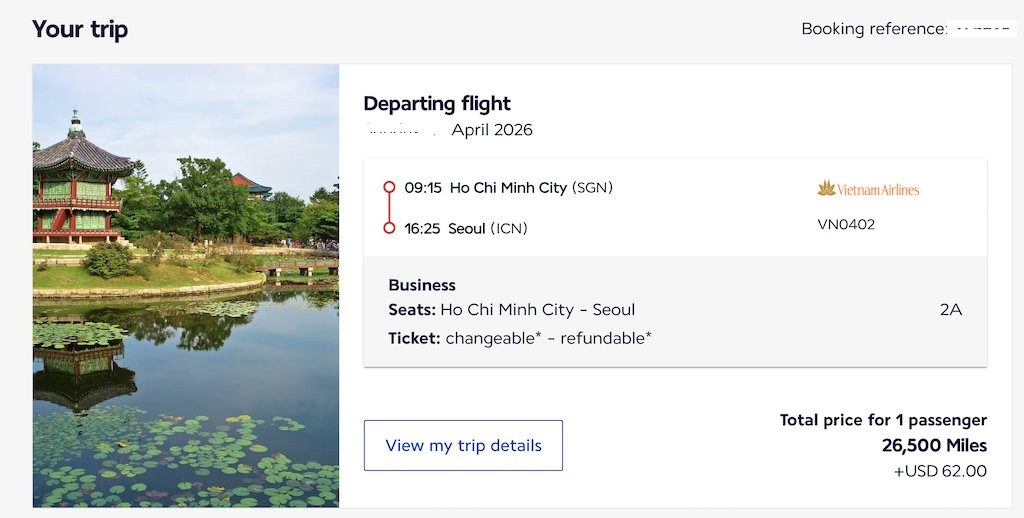Click the Booking reference label
Viewport: 1024px width, 518px height.
[873, 29]
